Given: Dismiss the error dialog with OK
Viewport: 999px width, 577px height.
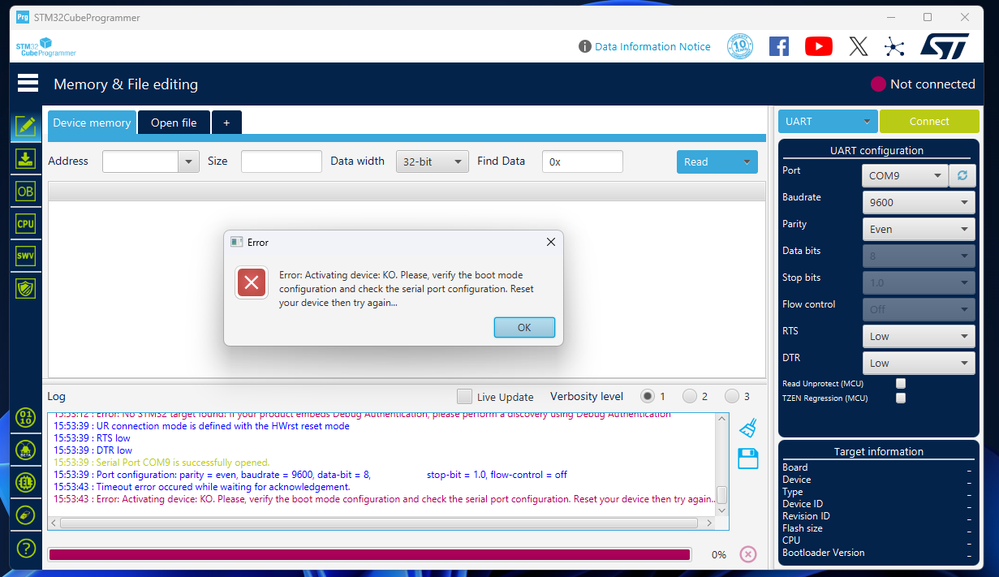Looking at the screenshot, I should pyautogui.click(x=524, y=327).
